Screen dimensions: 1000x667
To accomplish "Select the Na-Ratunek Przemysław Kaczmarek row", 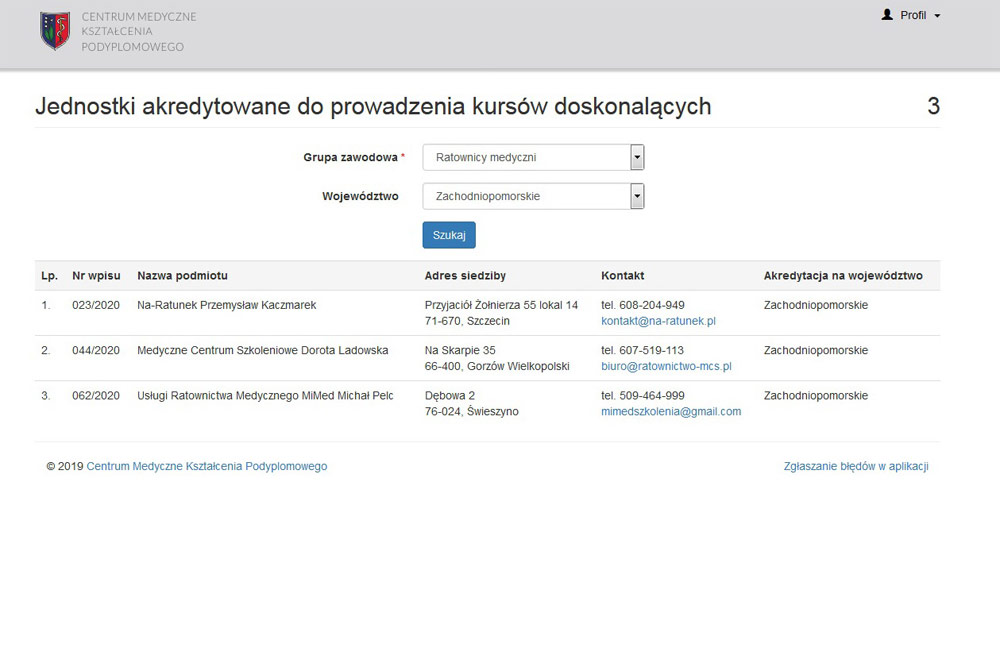I will pyautogui.click(x=226, y=305).
